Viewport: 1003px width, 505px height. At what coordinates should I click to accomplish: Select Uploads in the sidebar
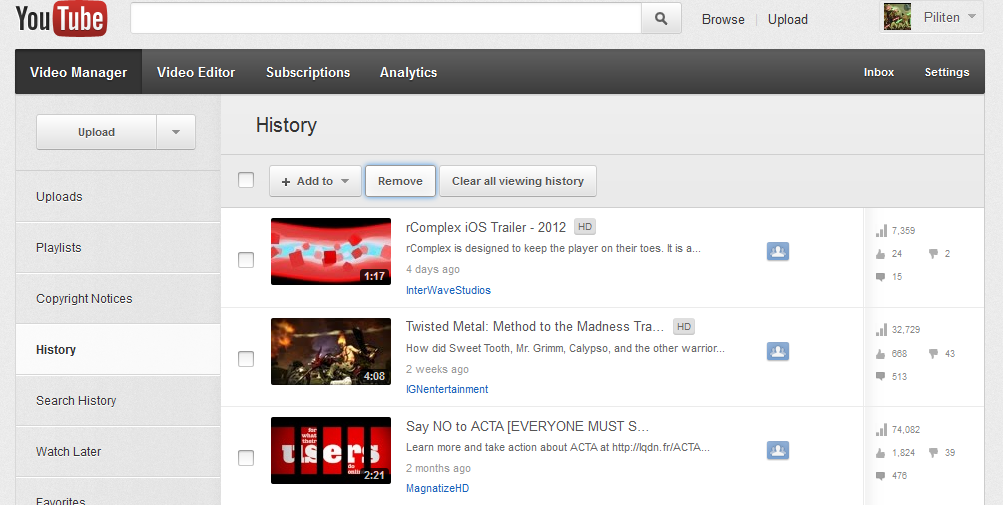(x=118, y=196)
